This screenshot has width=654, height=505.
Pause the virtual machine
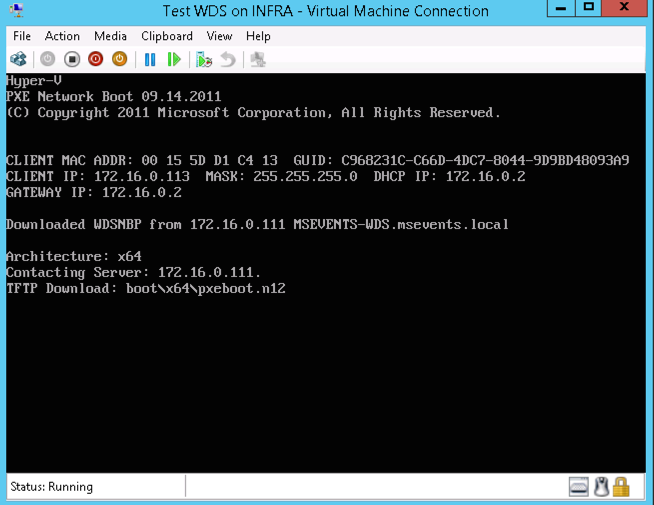pyautogui.click(x=150, y=59)
